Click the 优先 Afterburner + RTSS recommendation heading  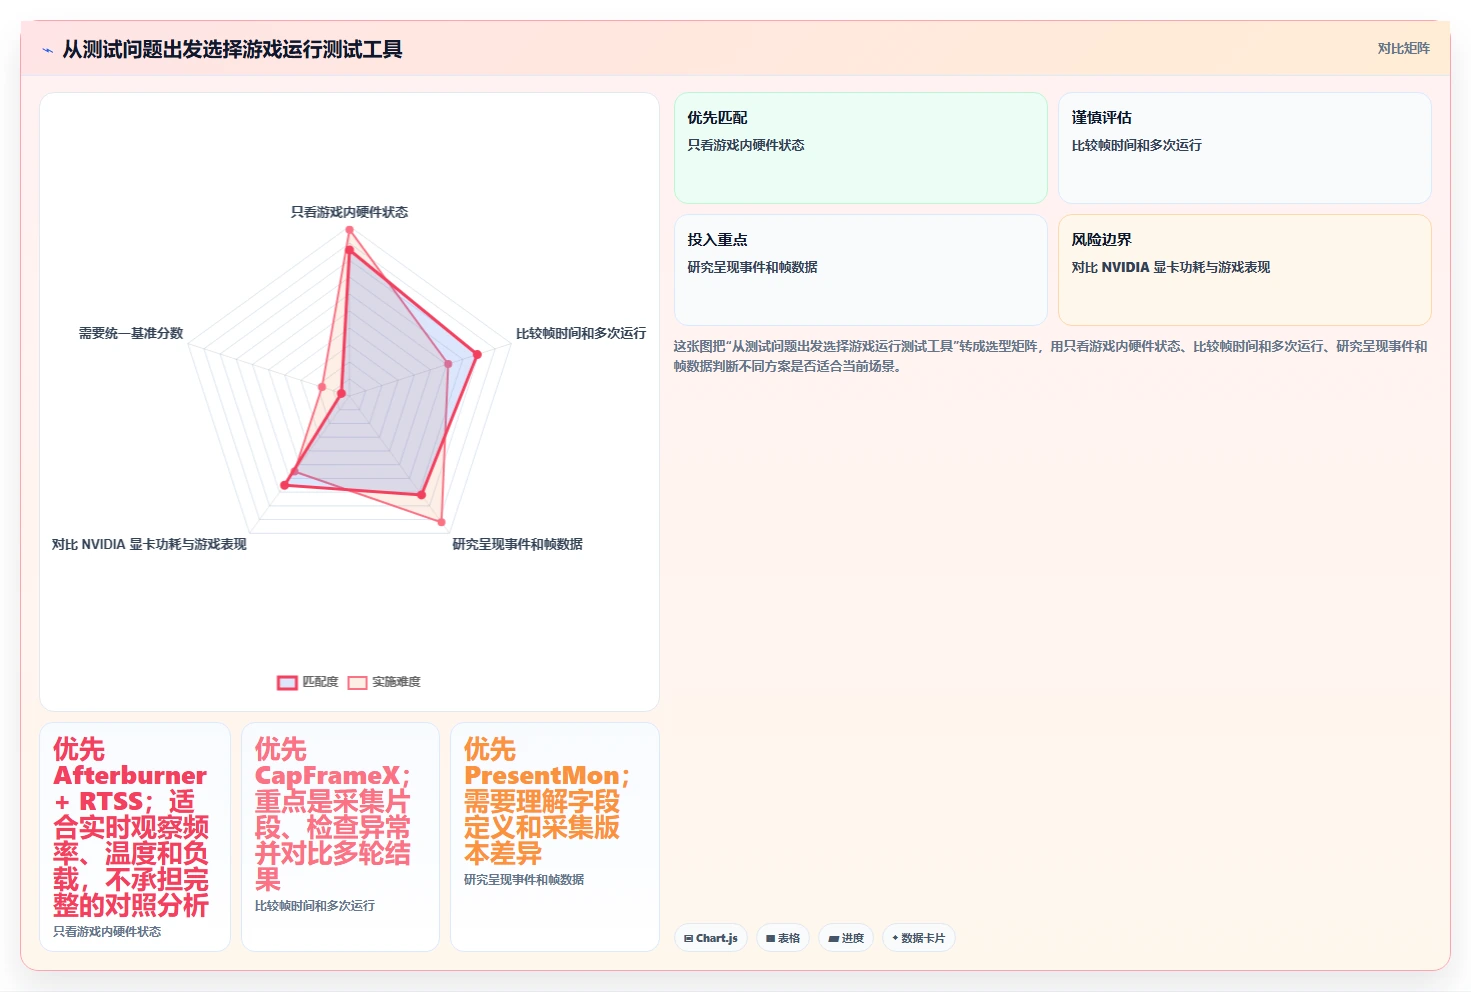point(131,827)
